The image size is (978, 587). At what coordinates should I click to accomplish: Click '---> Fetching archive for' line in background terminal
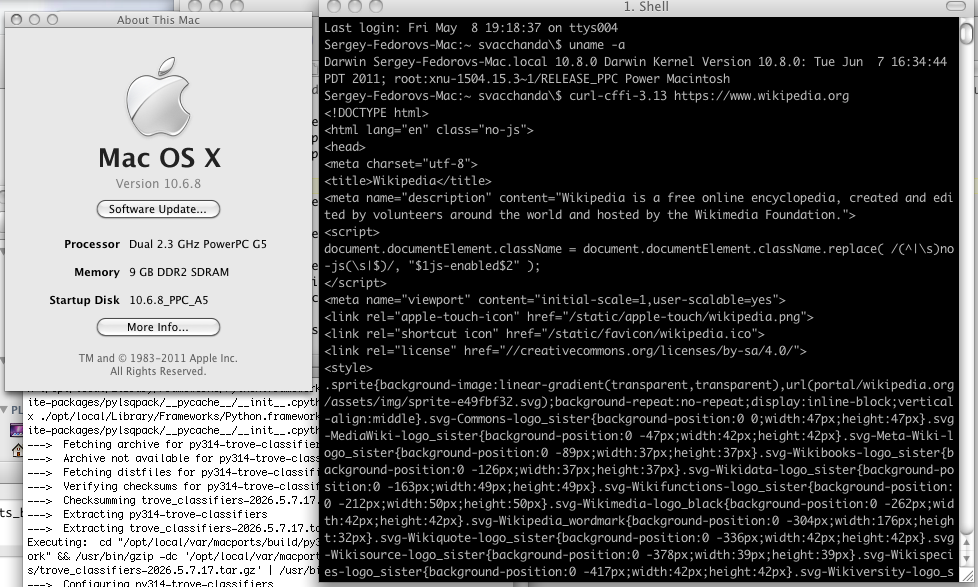pyautogui.click(x=173, y=444)
